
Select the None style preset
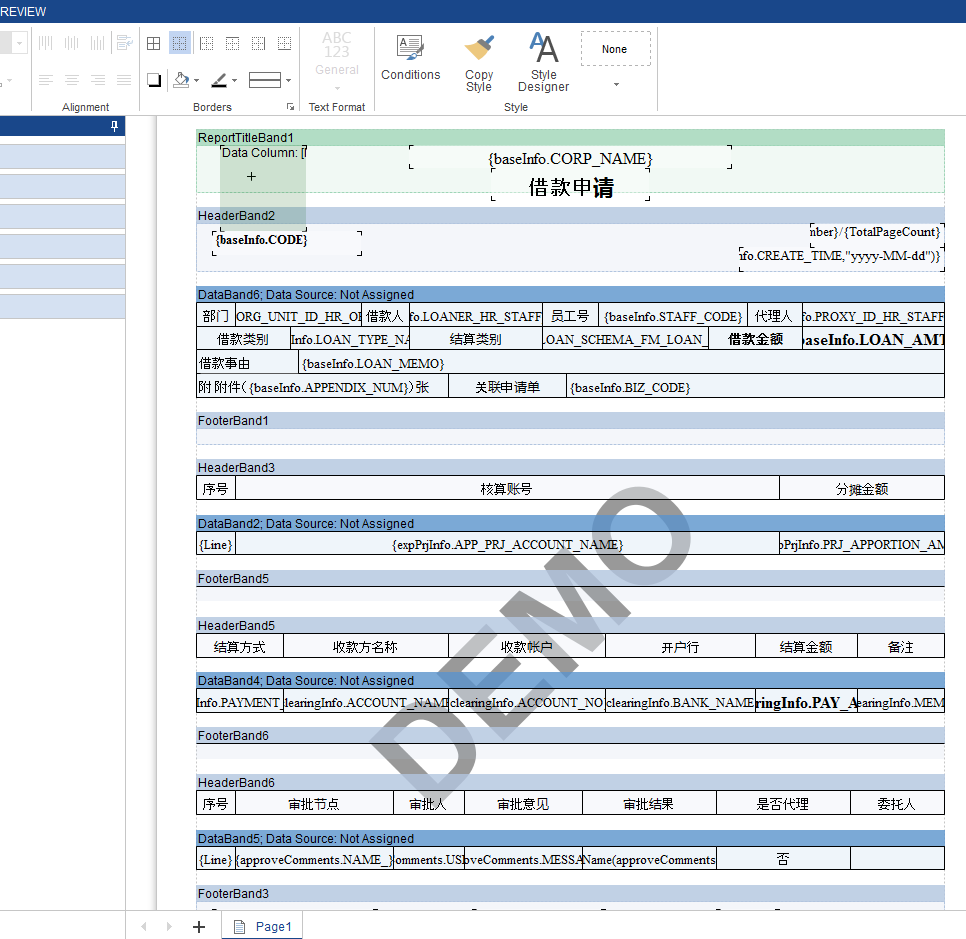[615, 49]
